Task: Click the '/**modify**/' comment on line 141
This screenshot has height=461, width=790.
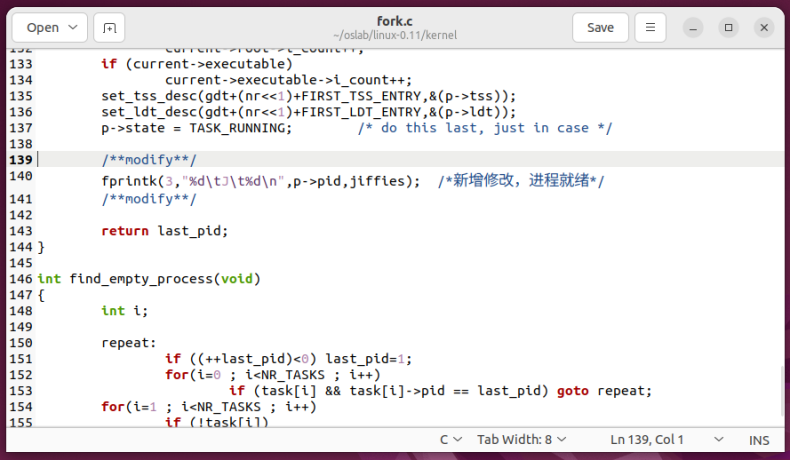Action: (x=149, y=199)
